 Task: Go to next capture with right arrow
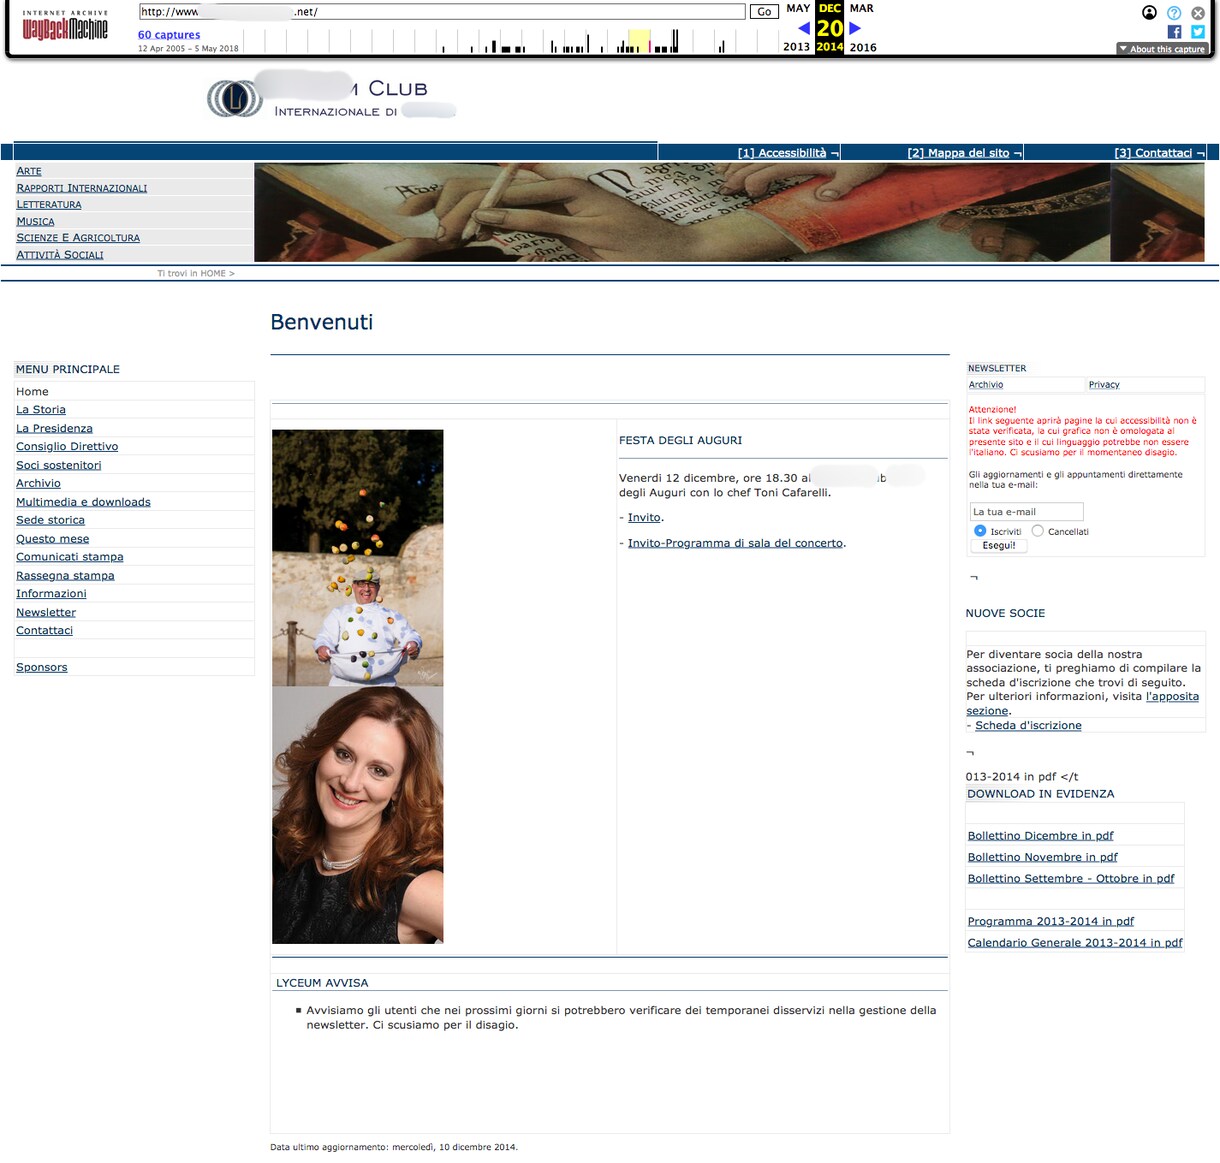pos(855,28)
